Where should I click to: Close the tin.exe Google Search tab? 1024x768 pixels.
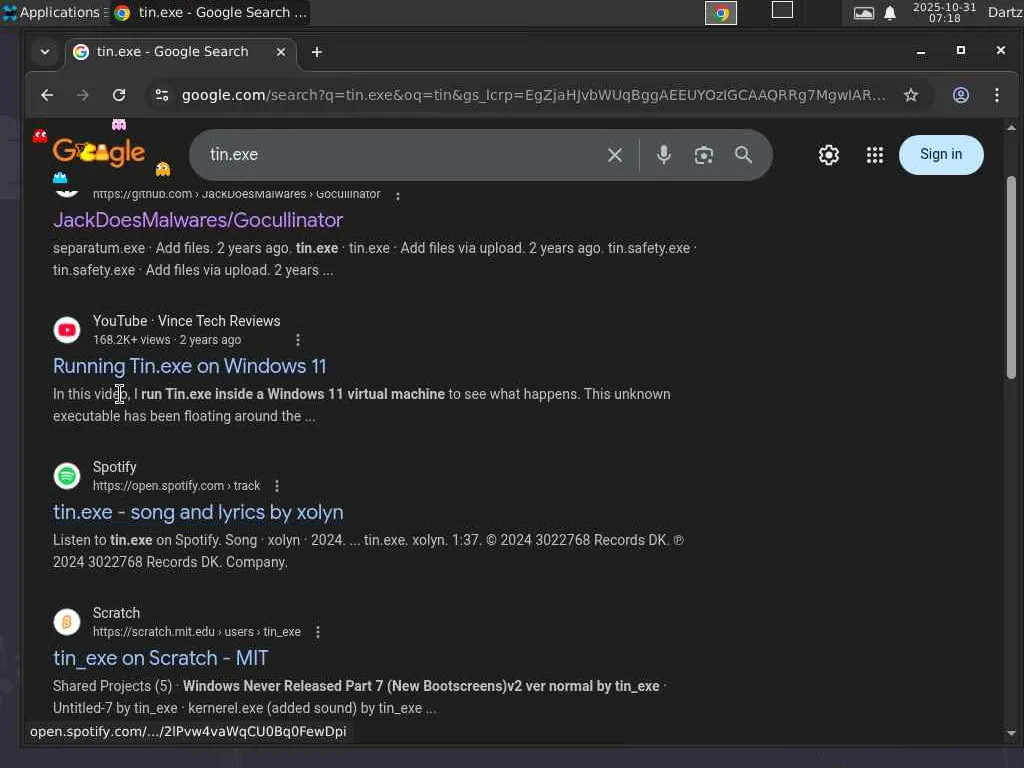tap(281, 52)
